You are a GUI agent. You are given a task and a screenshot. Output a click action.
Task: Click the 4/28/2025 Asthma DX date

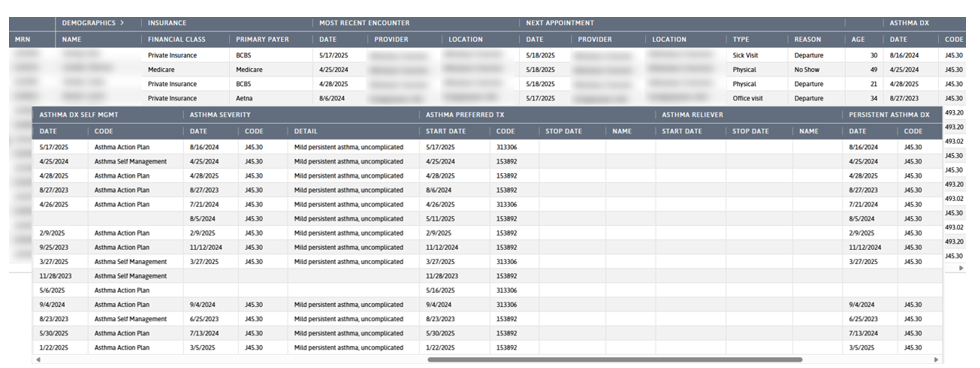coord(904,84)
